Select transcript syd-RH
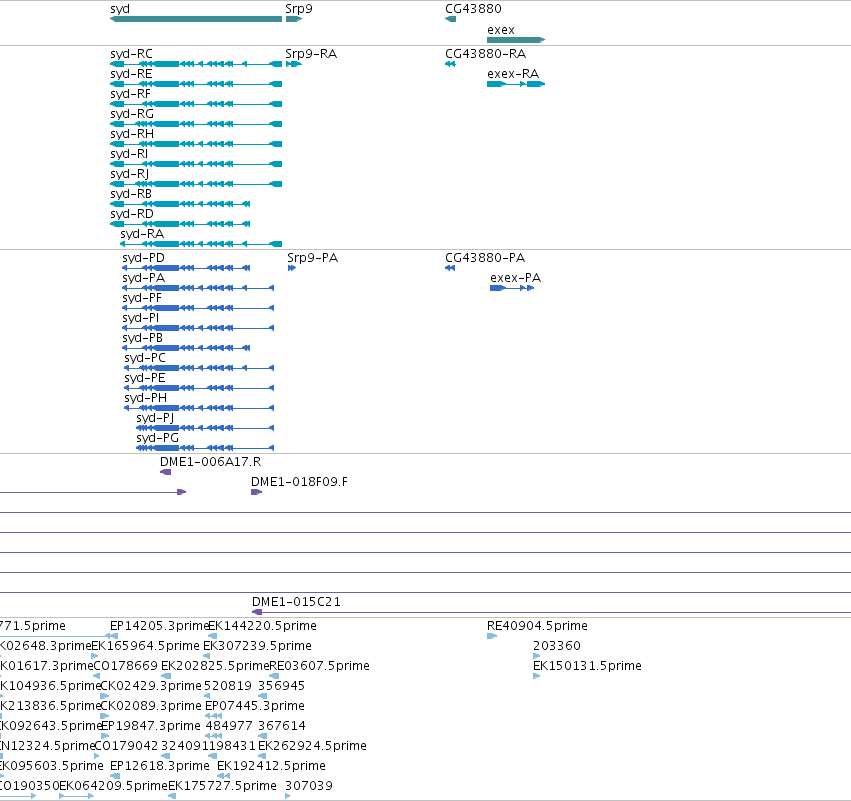Viewport: 851px width, 801px height. [196, 144]
